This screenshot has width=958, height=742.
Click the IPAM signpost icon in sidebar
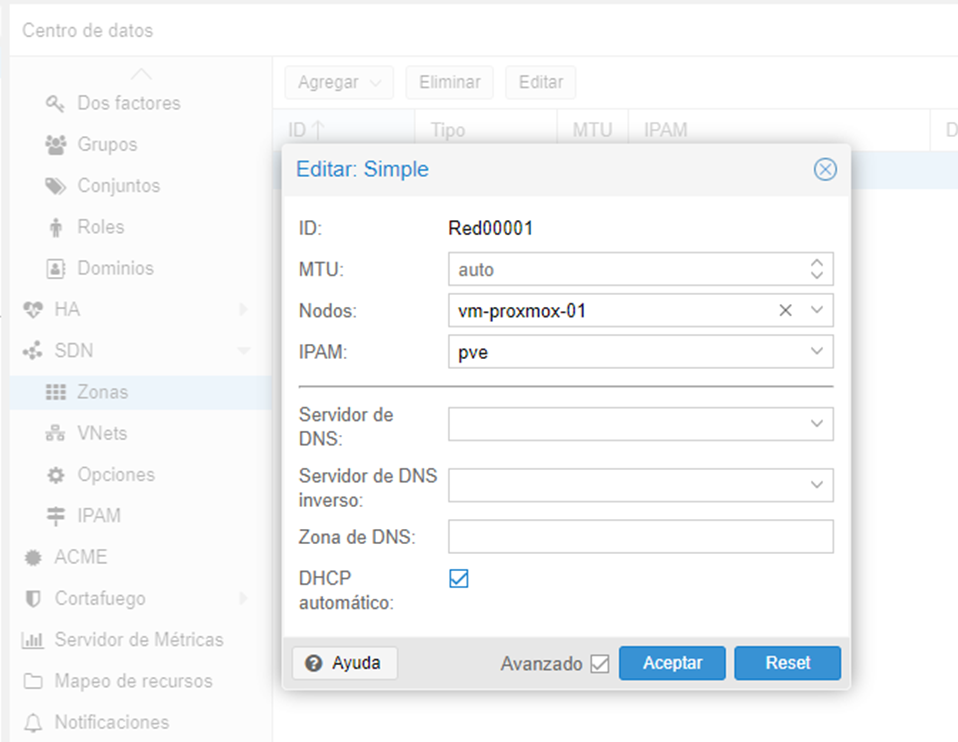pos(56,516)
